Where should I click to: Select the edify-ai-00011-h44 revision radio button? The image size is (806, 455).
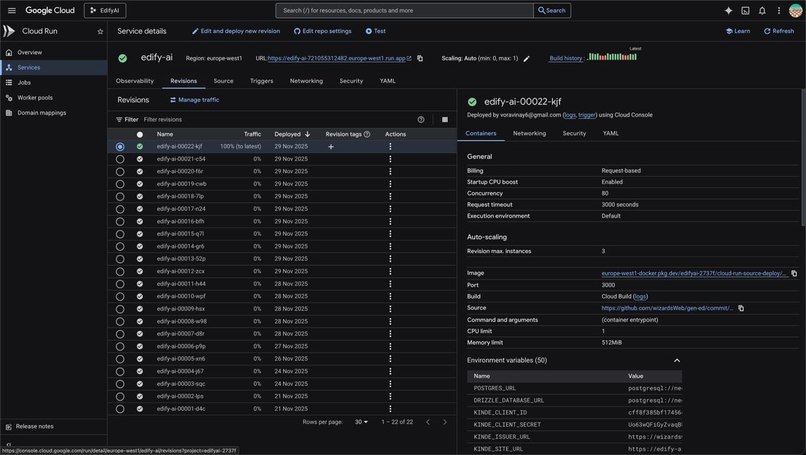click(120, 284)
